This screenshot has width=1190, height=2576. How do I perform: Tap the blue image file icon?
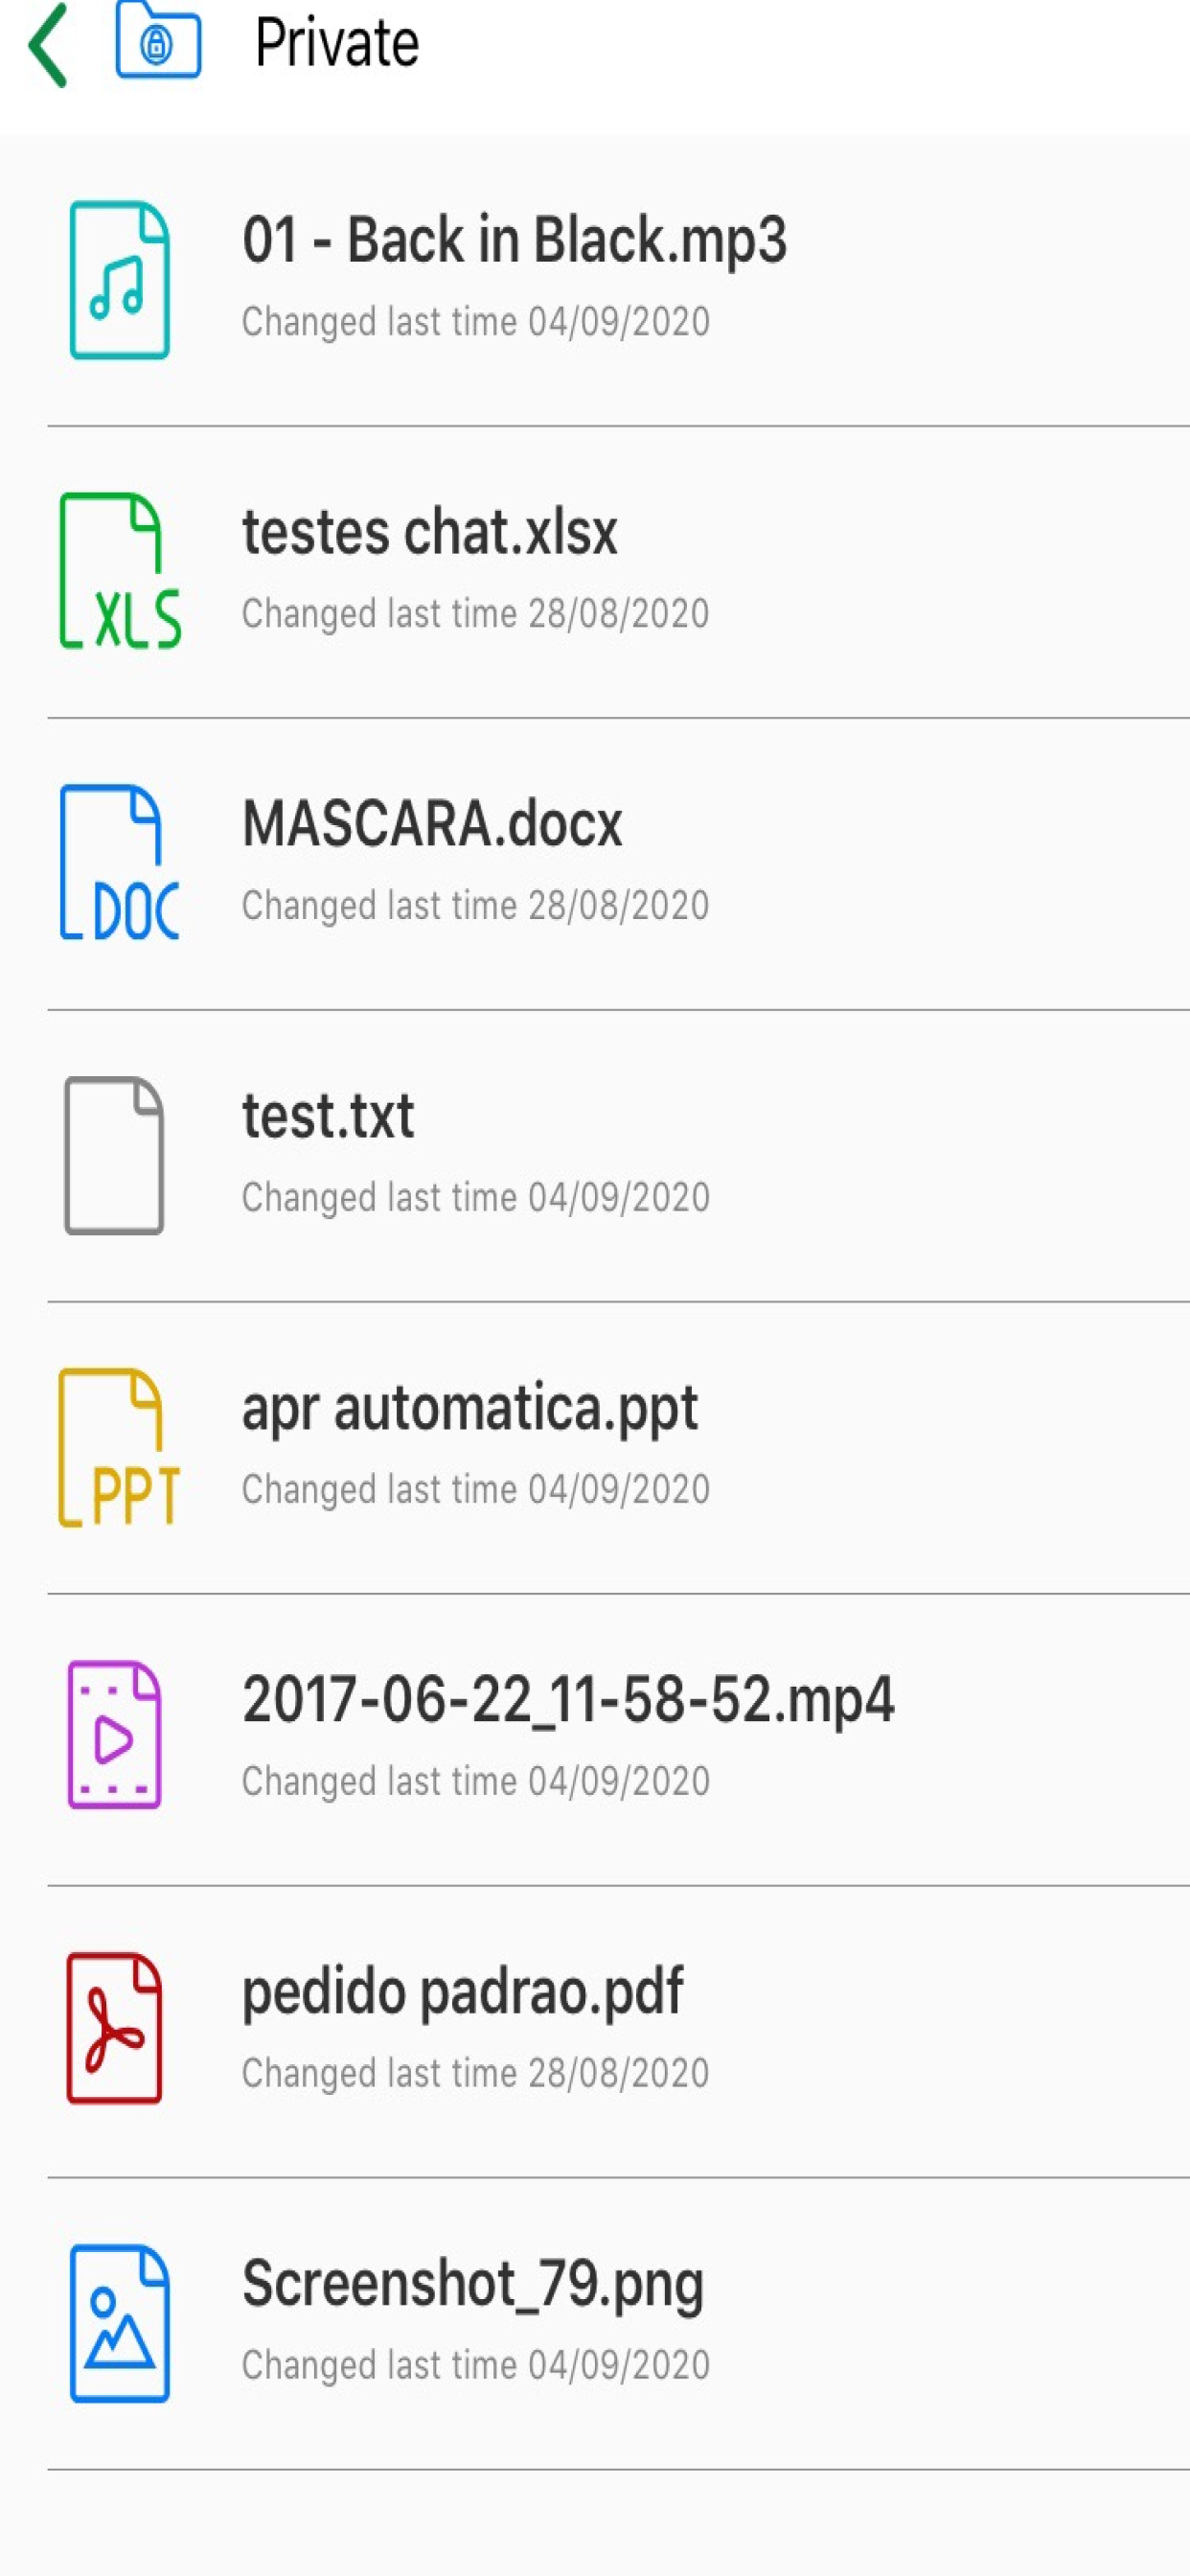[x=119, y=2323]
